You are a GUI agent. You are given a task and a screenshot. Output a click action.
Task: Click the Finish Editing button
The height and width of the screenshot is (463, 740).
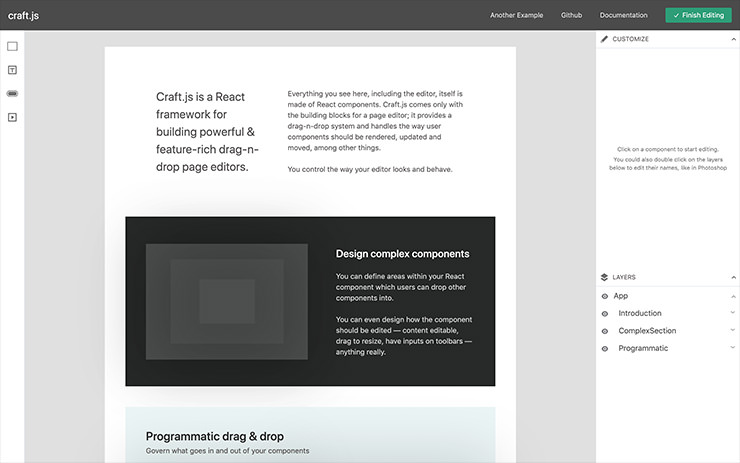[x=698, y=15]
